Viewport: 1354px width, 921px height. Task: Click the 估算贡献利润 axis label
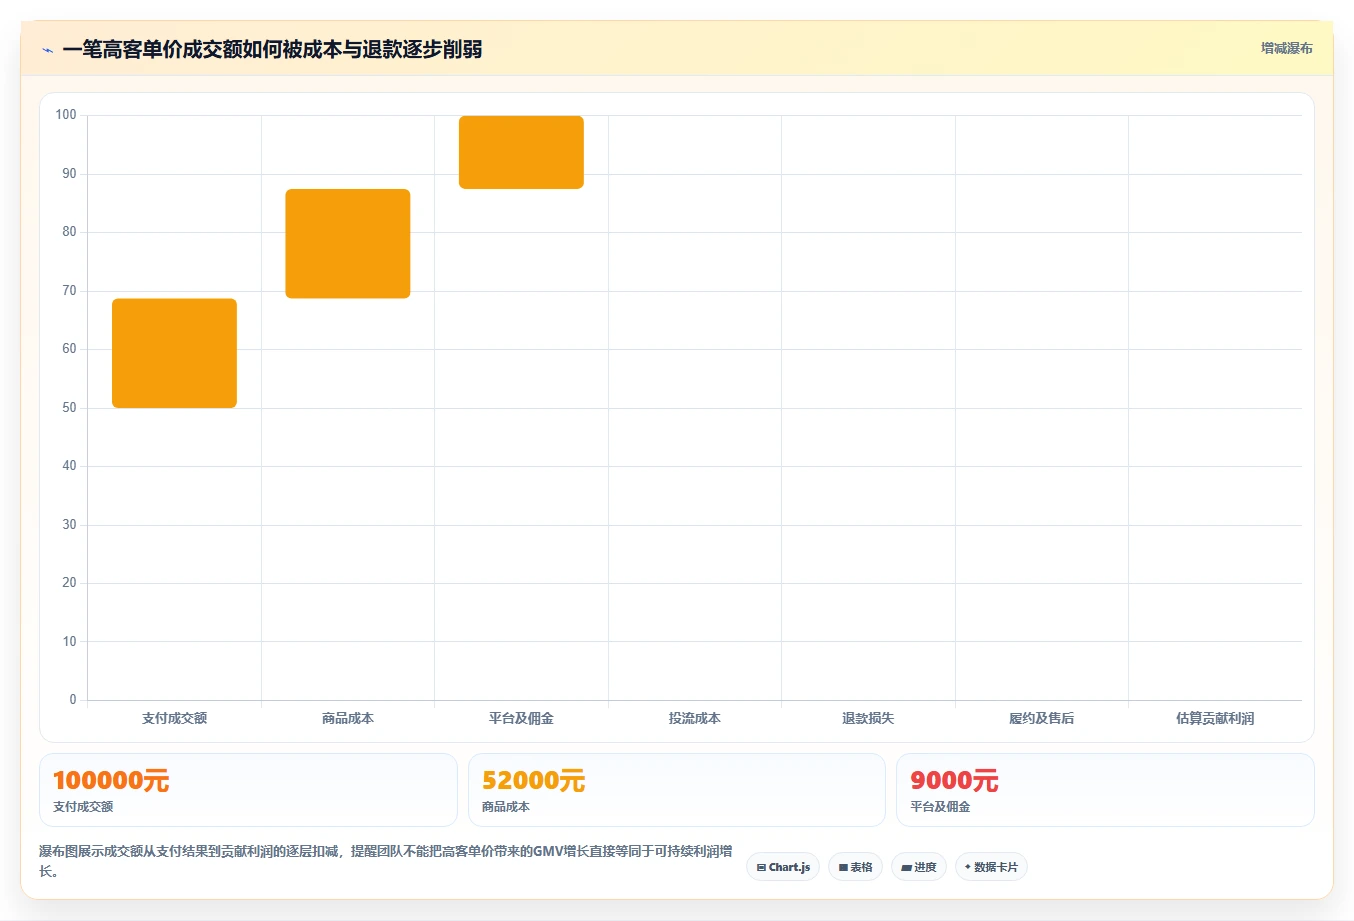click(1215, 718)
